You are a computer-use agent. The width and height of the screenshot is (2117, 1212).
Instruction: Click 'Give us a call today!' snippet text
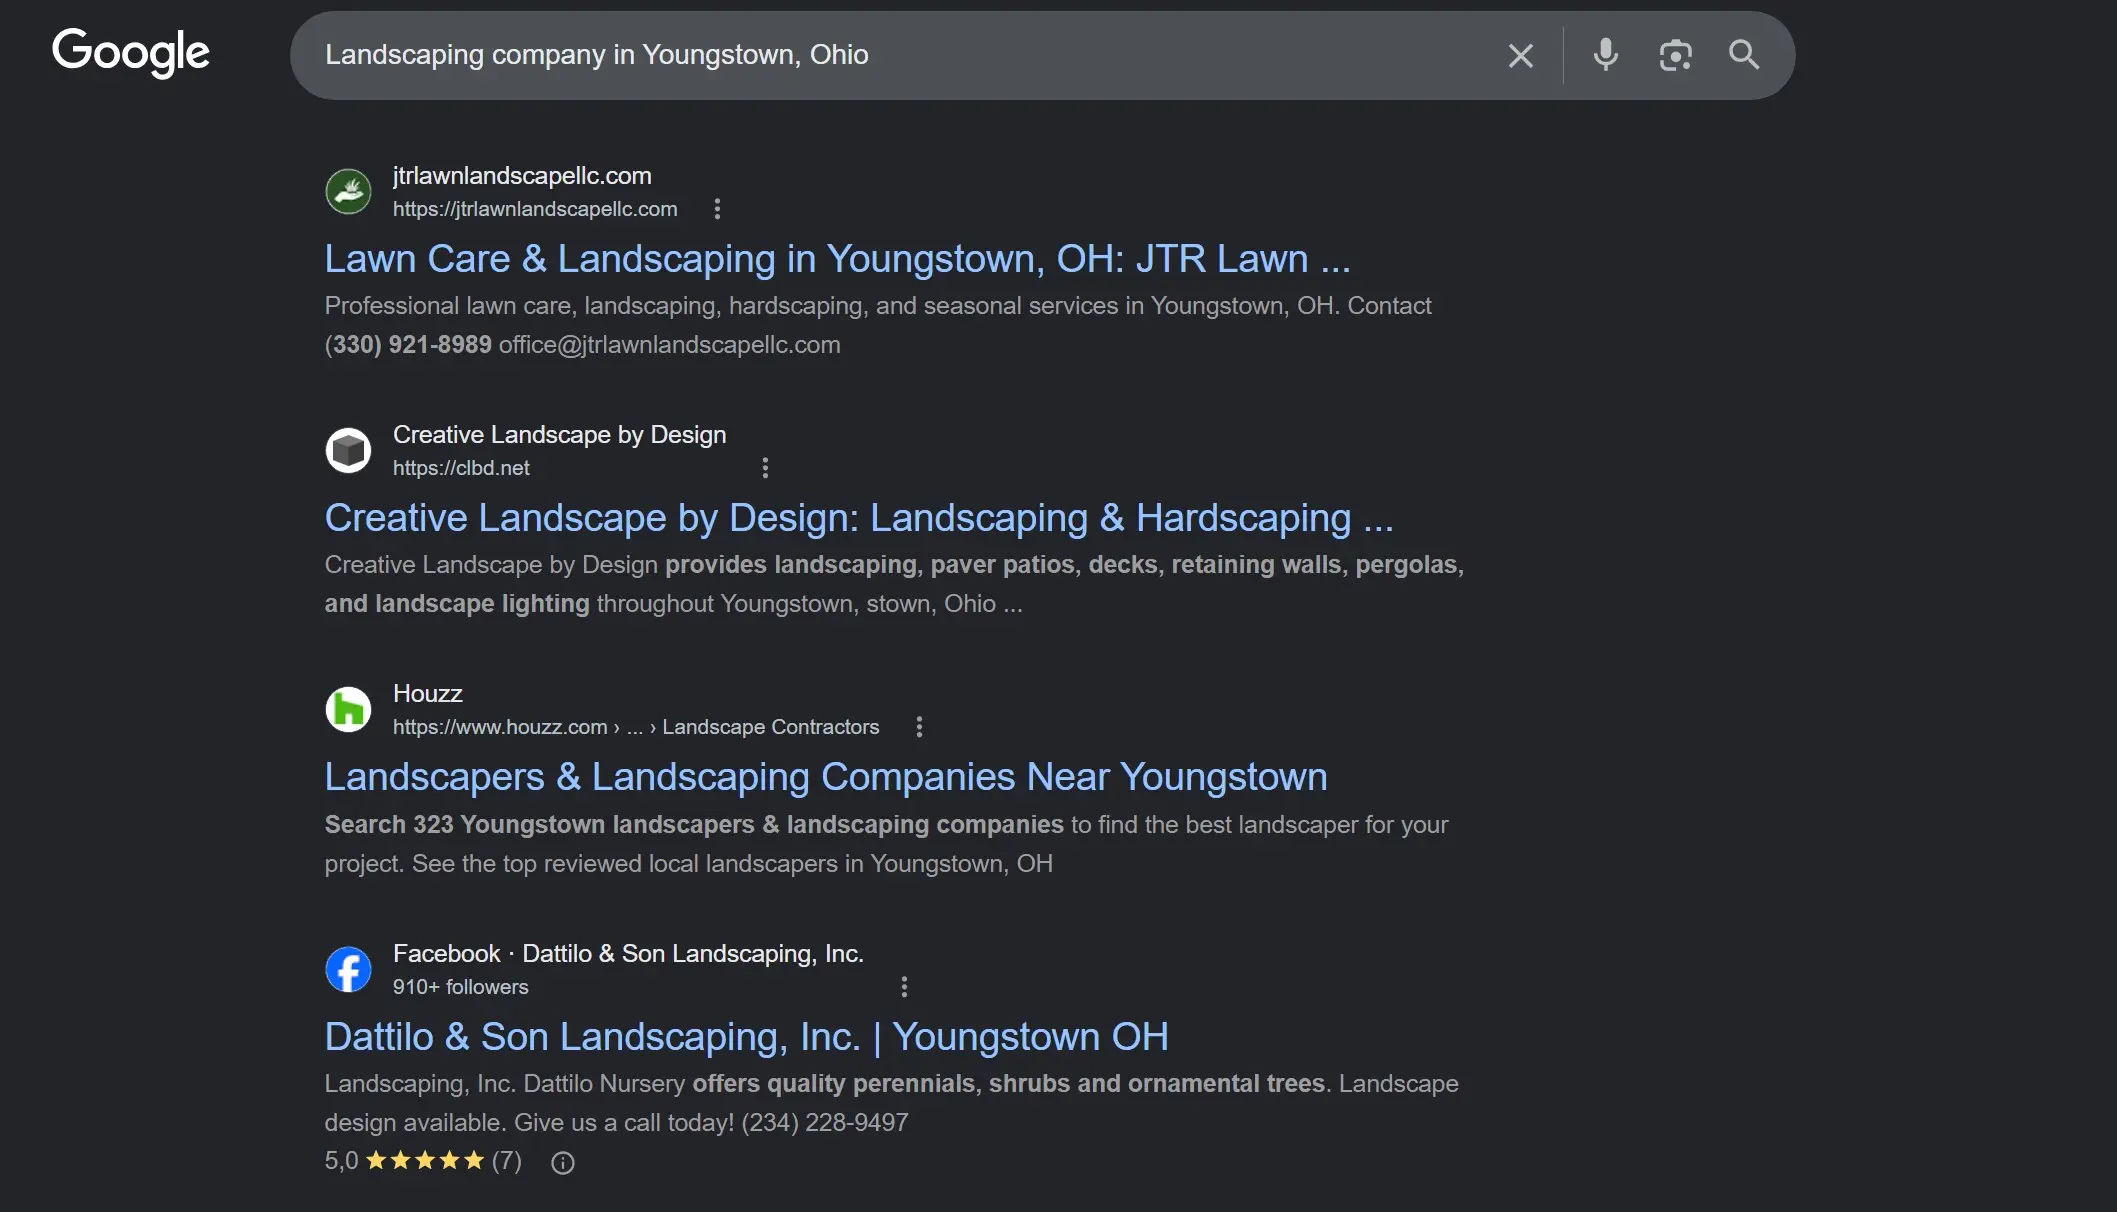coord(624,1123)
